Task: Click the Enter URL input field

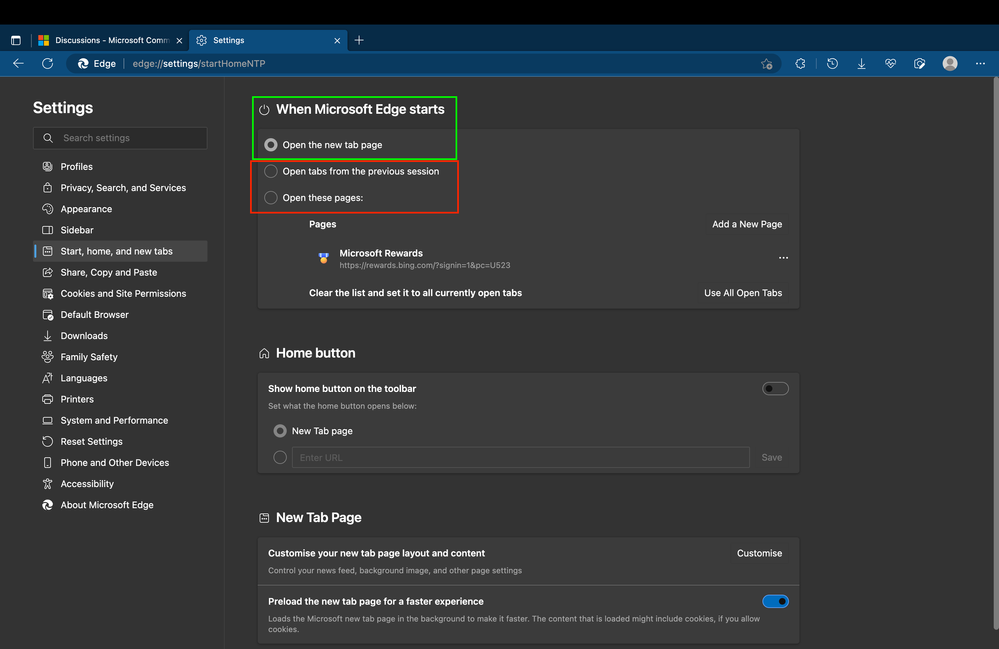Action: tap(521, 457)
